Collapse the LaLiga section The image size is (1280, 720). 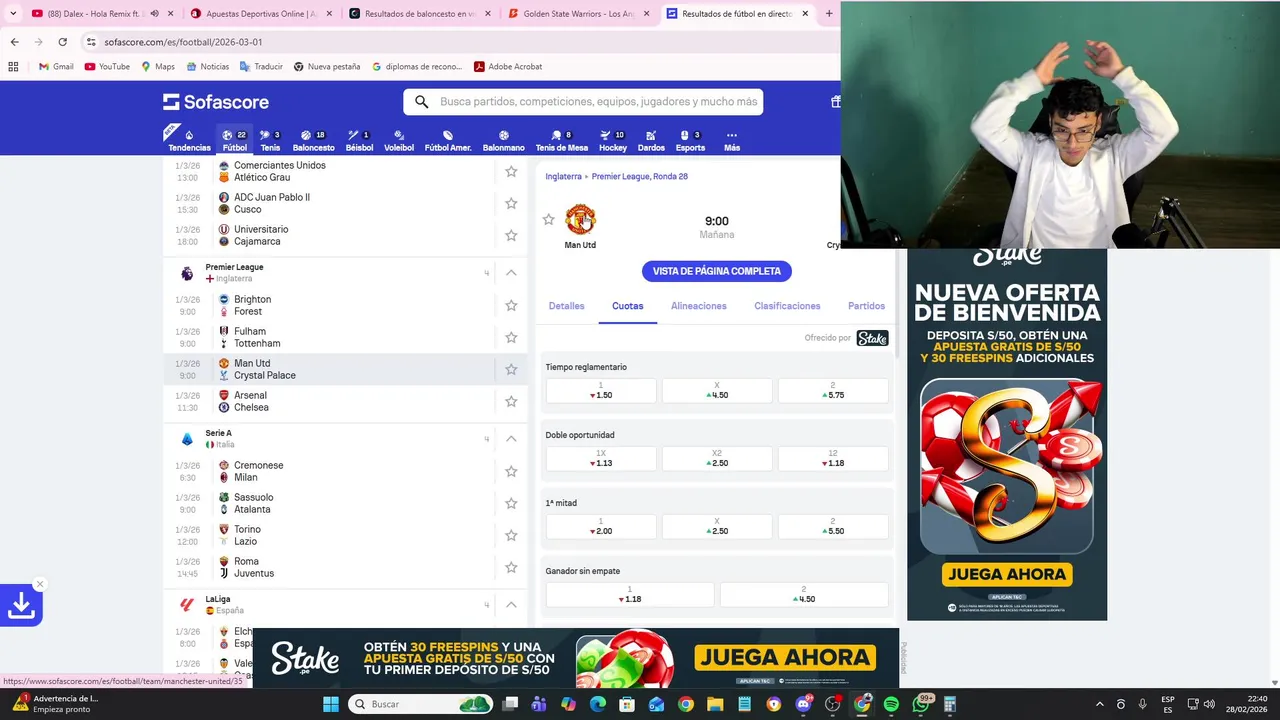(511, 605)
